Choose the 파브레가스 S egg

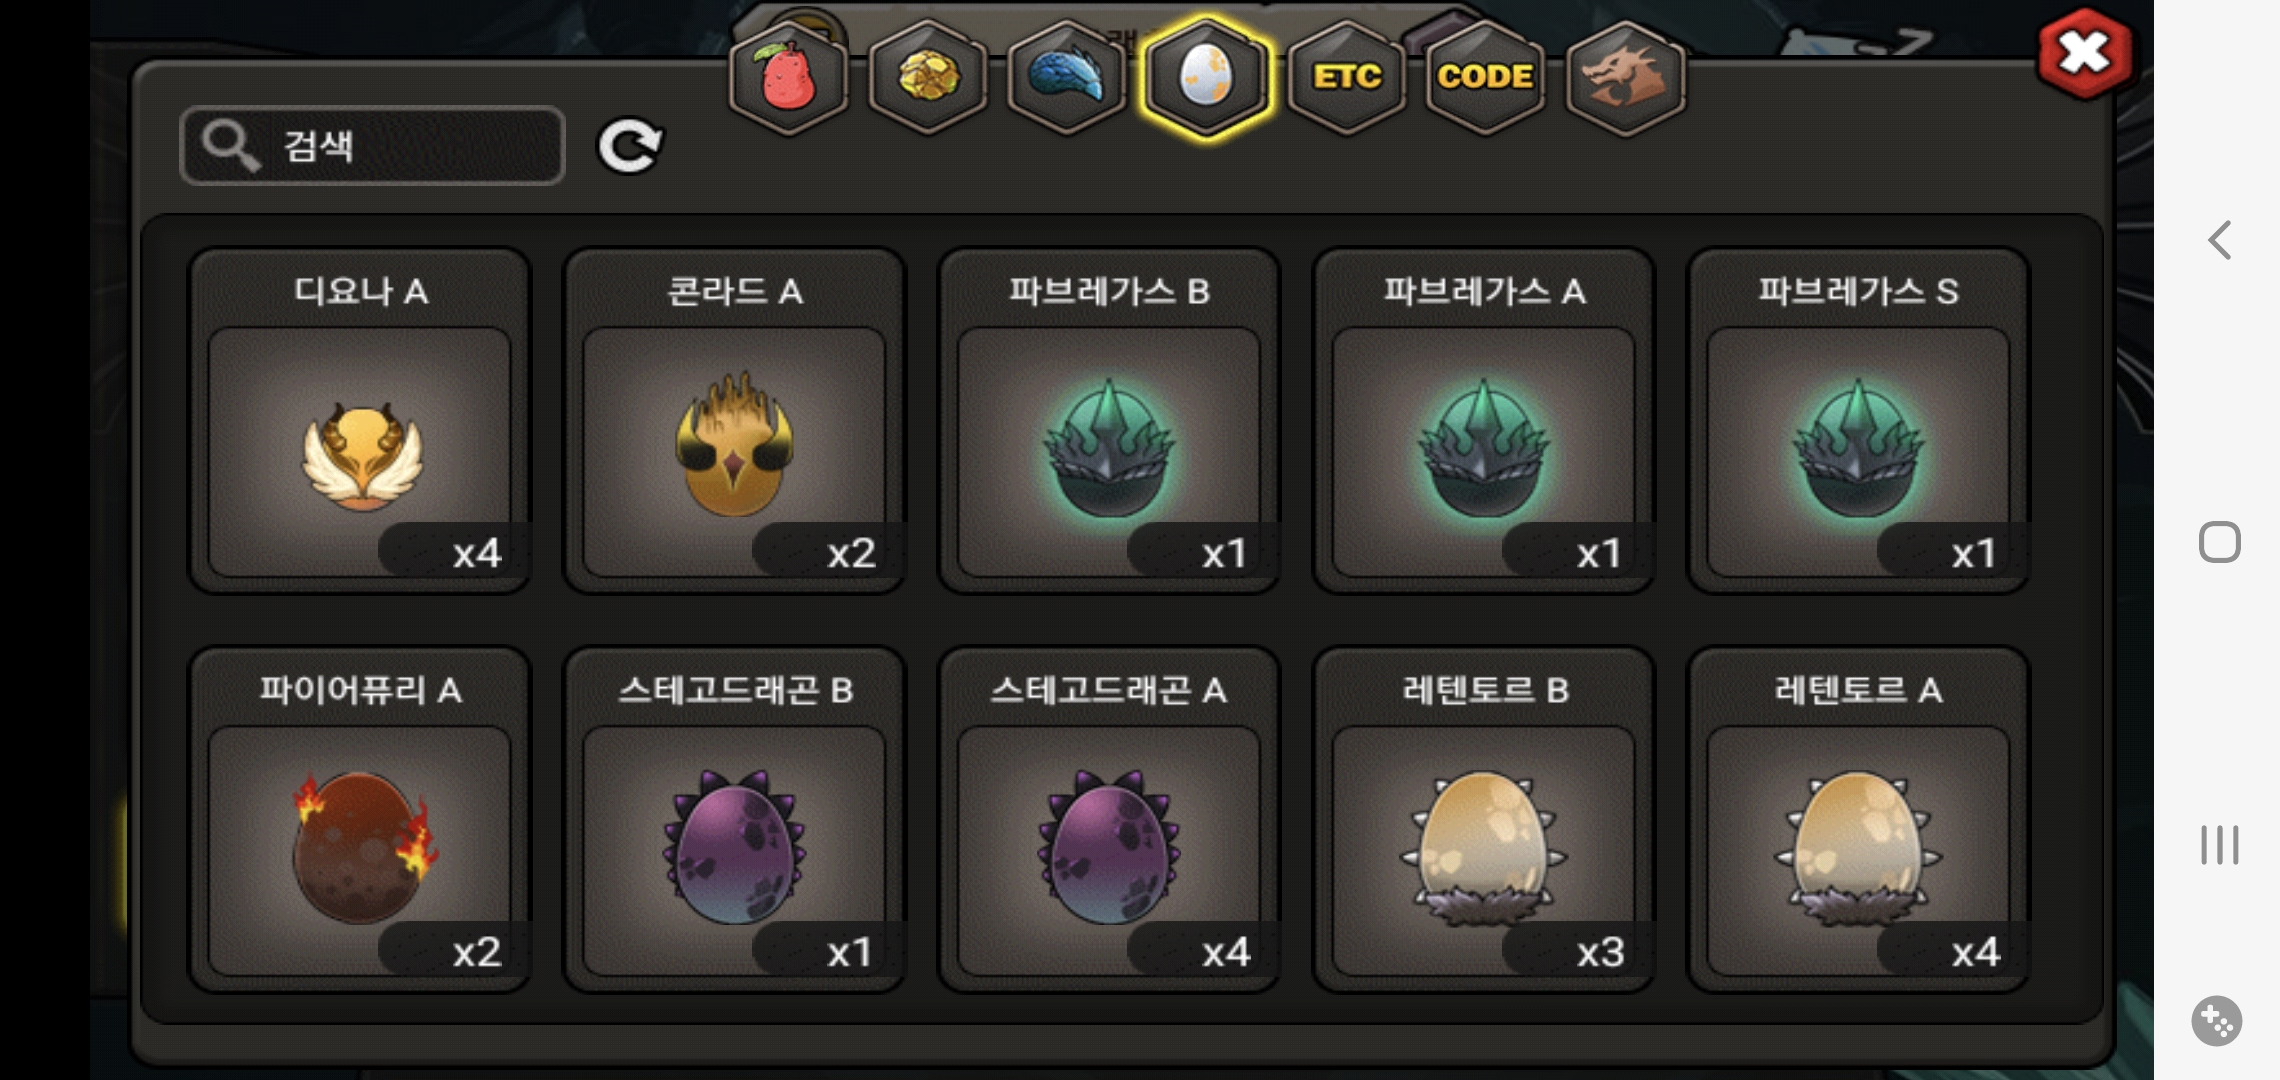[x=1858, y=421]
